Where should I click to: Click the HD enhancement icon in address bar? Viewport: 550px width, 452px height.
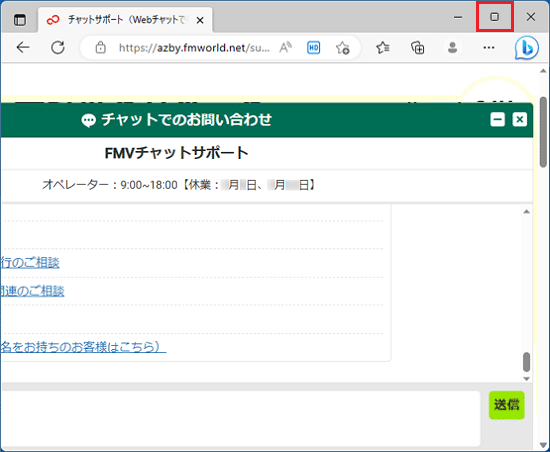click(x=313, y=48)
